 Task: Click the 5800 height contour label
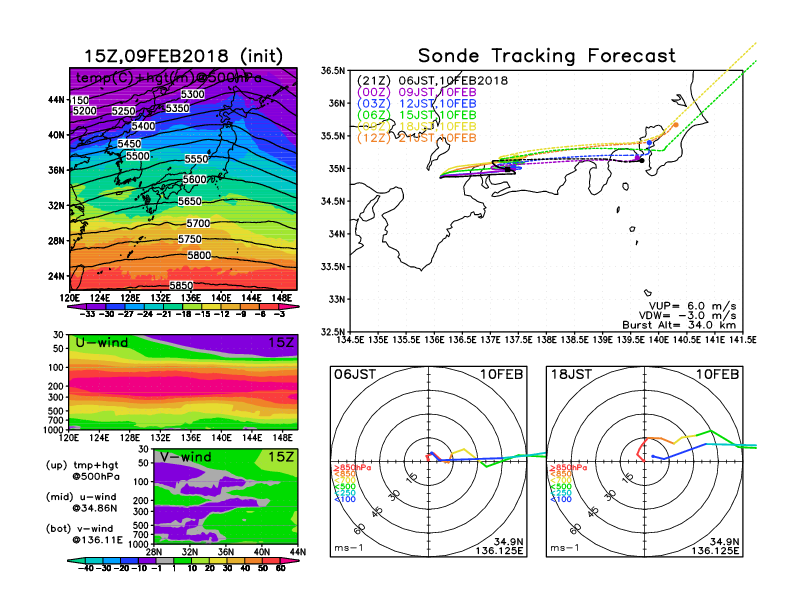(x=199, y=256)
